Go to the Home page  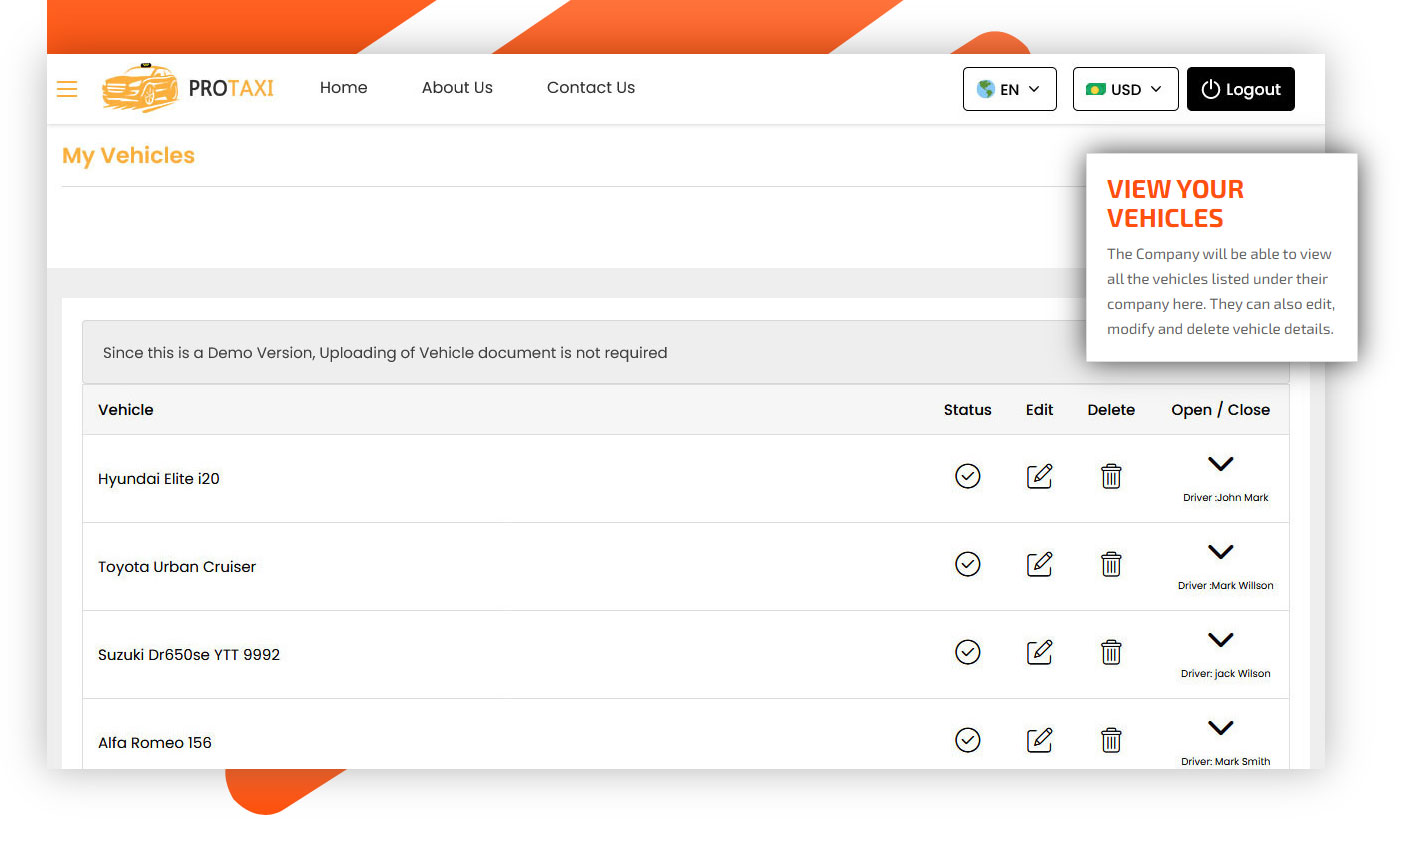coord(343,88)
